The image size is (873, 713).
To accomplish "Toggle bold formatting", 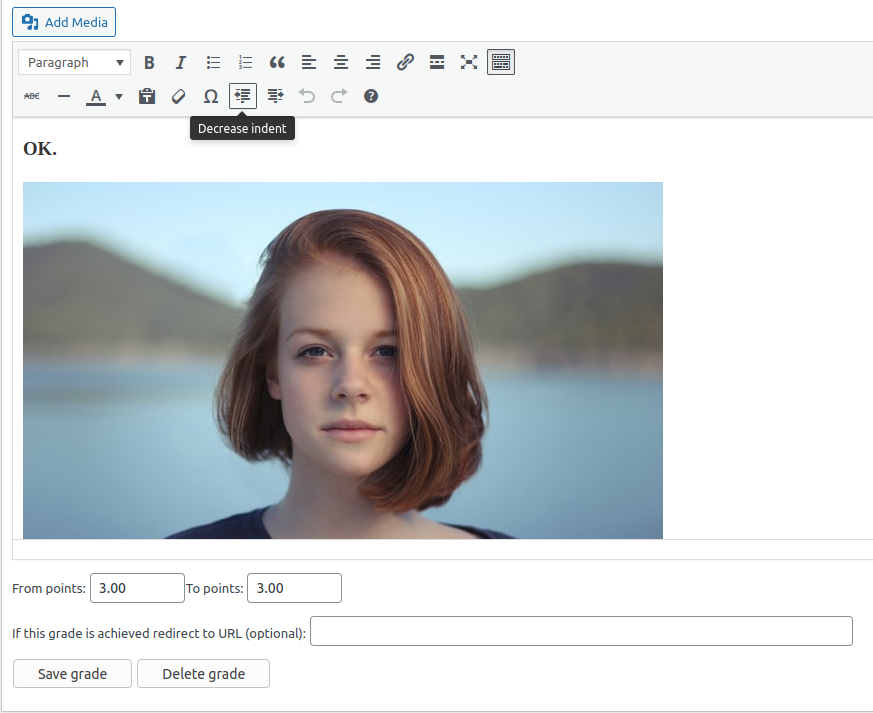I will click(149, 63).
